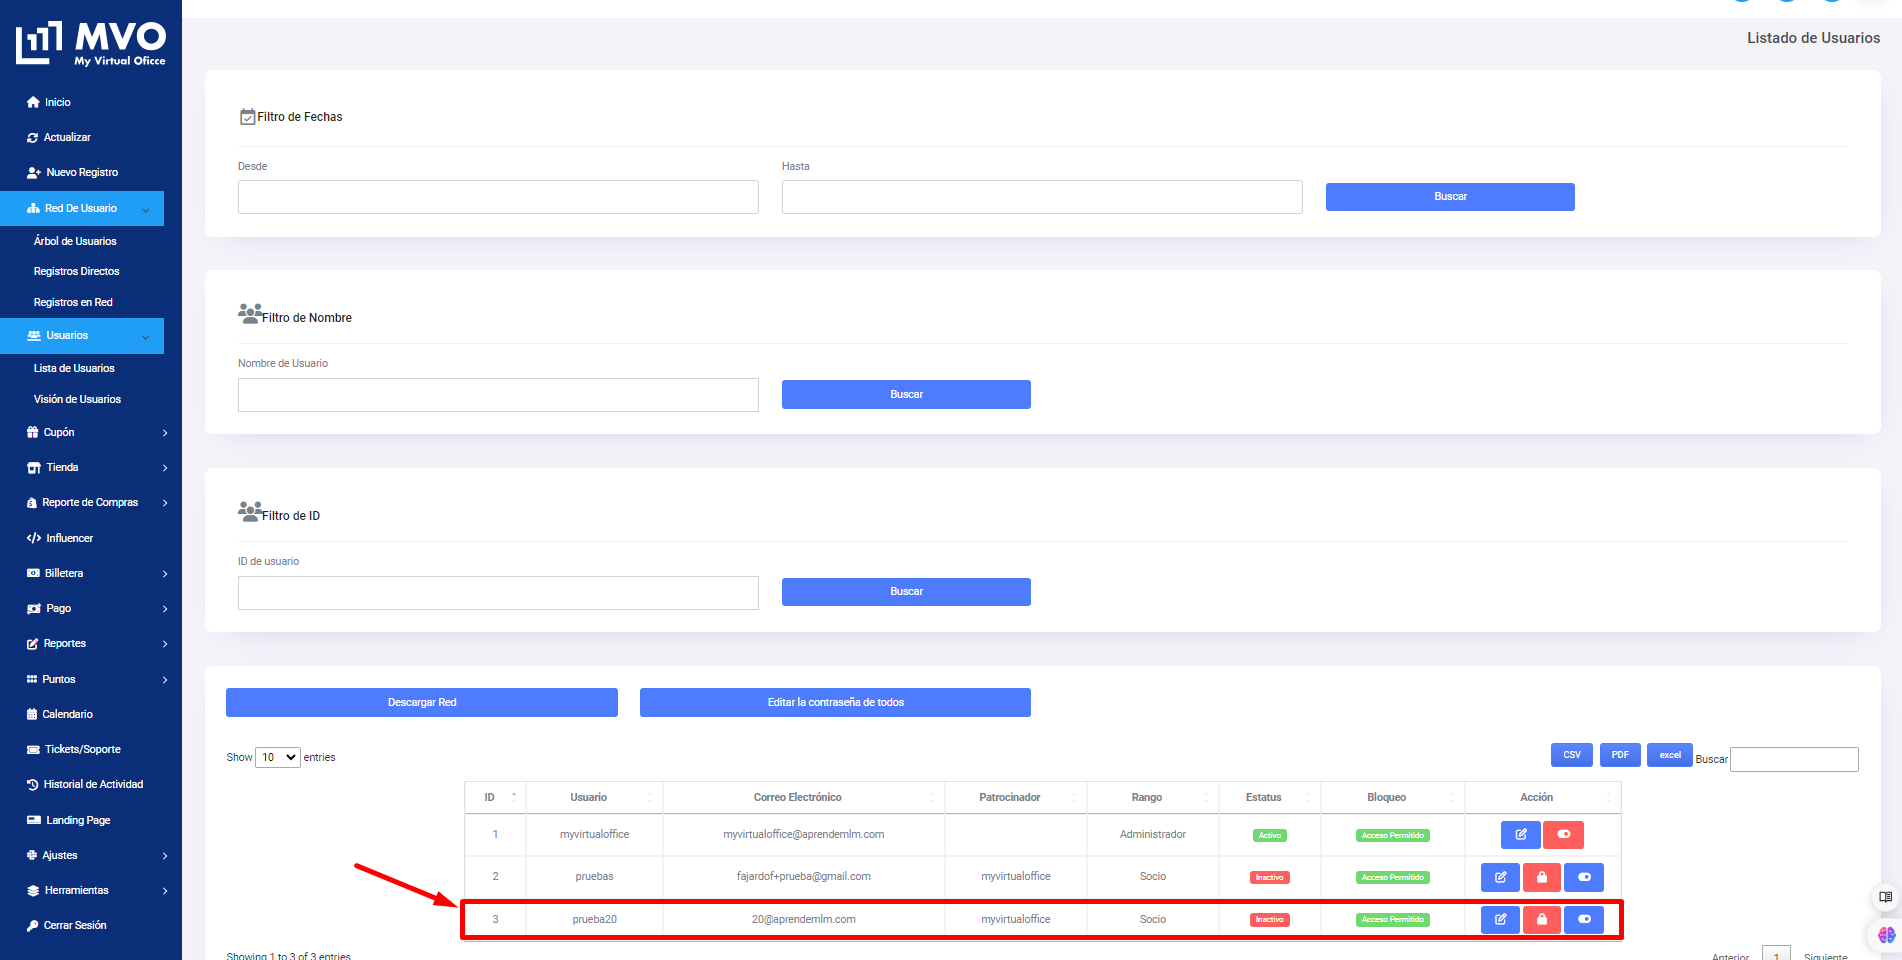Expand the Cupón sidebar menu
This screenshot has height=960, width=1902.
point(96,433)
